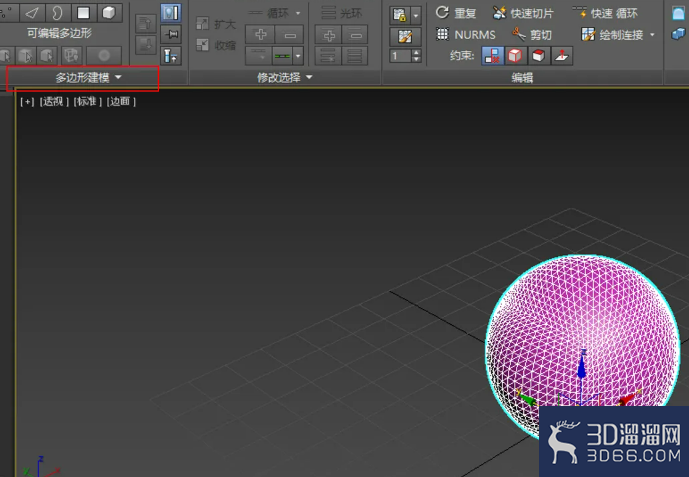The image size is (689, 477).
Task: Click the viewport [+] menu label
Action: coord(27,102)
